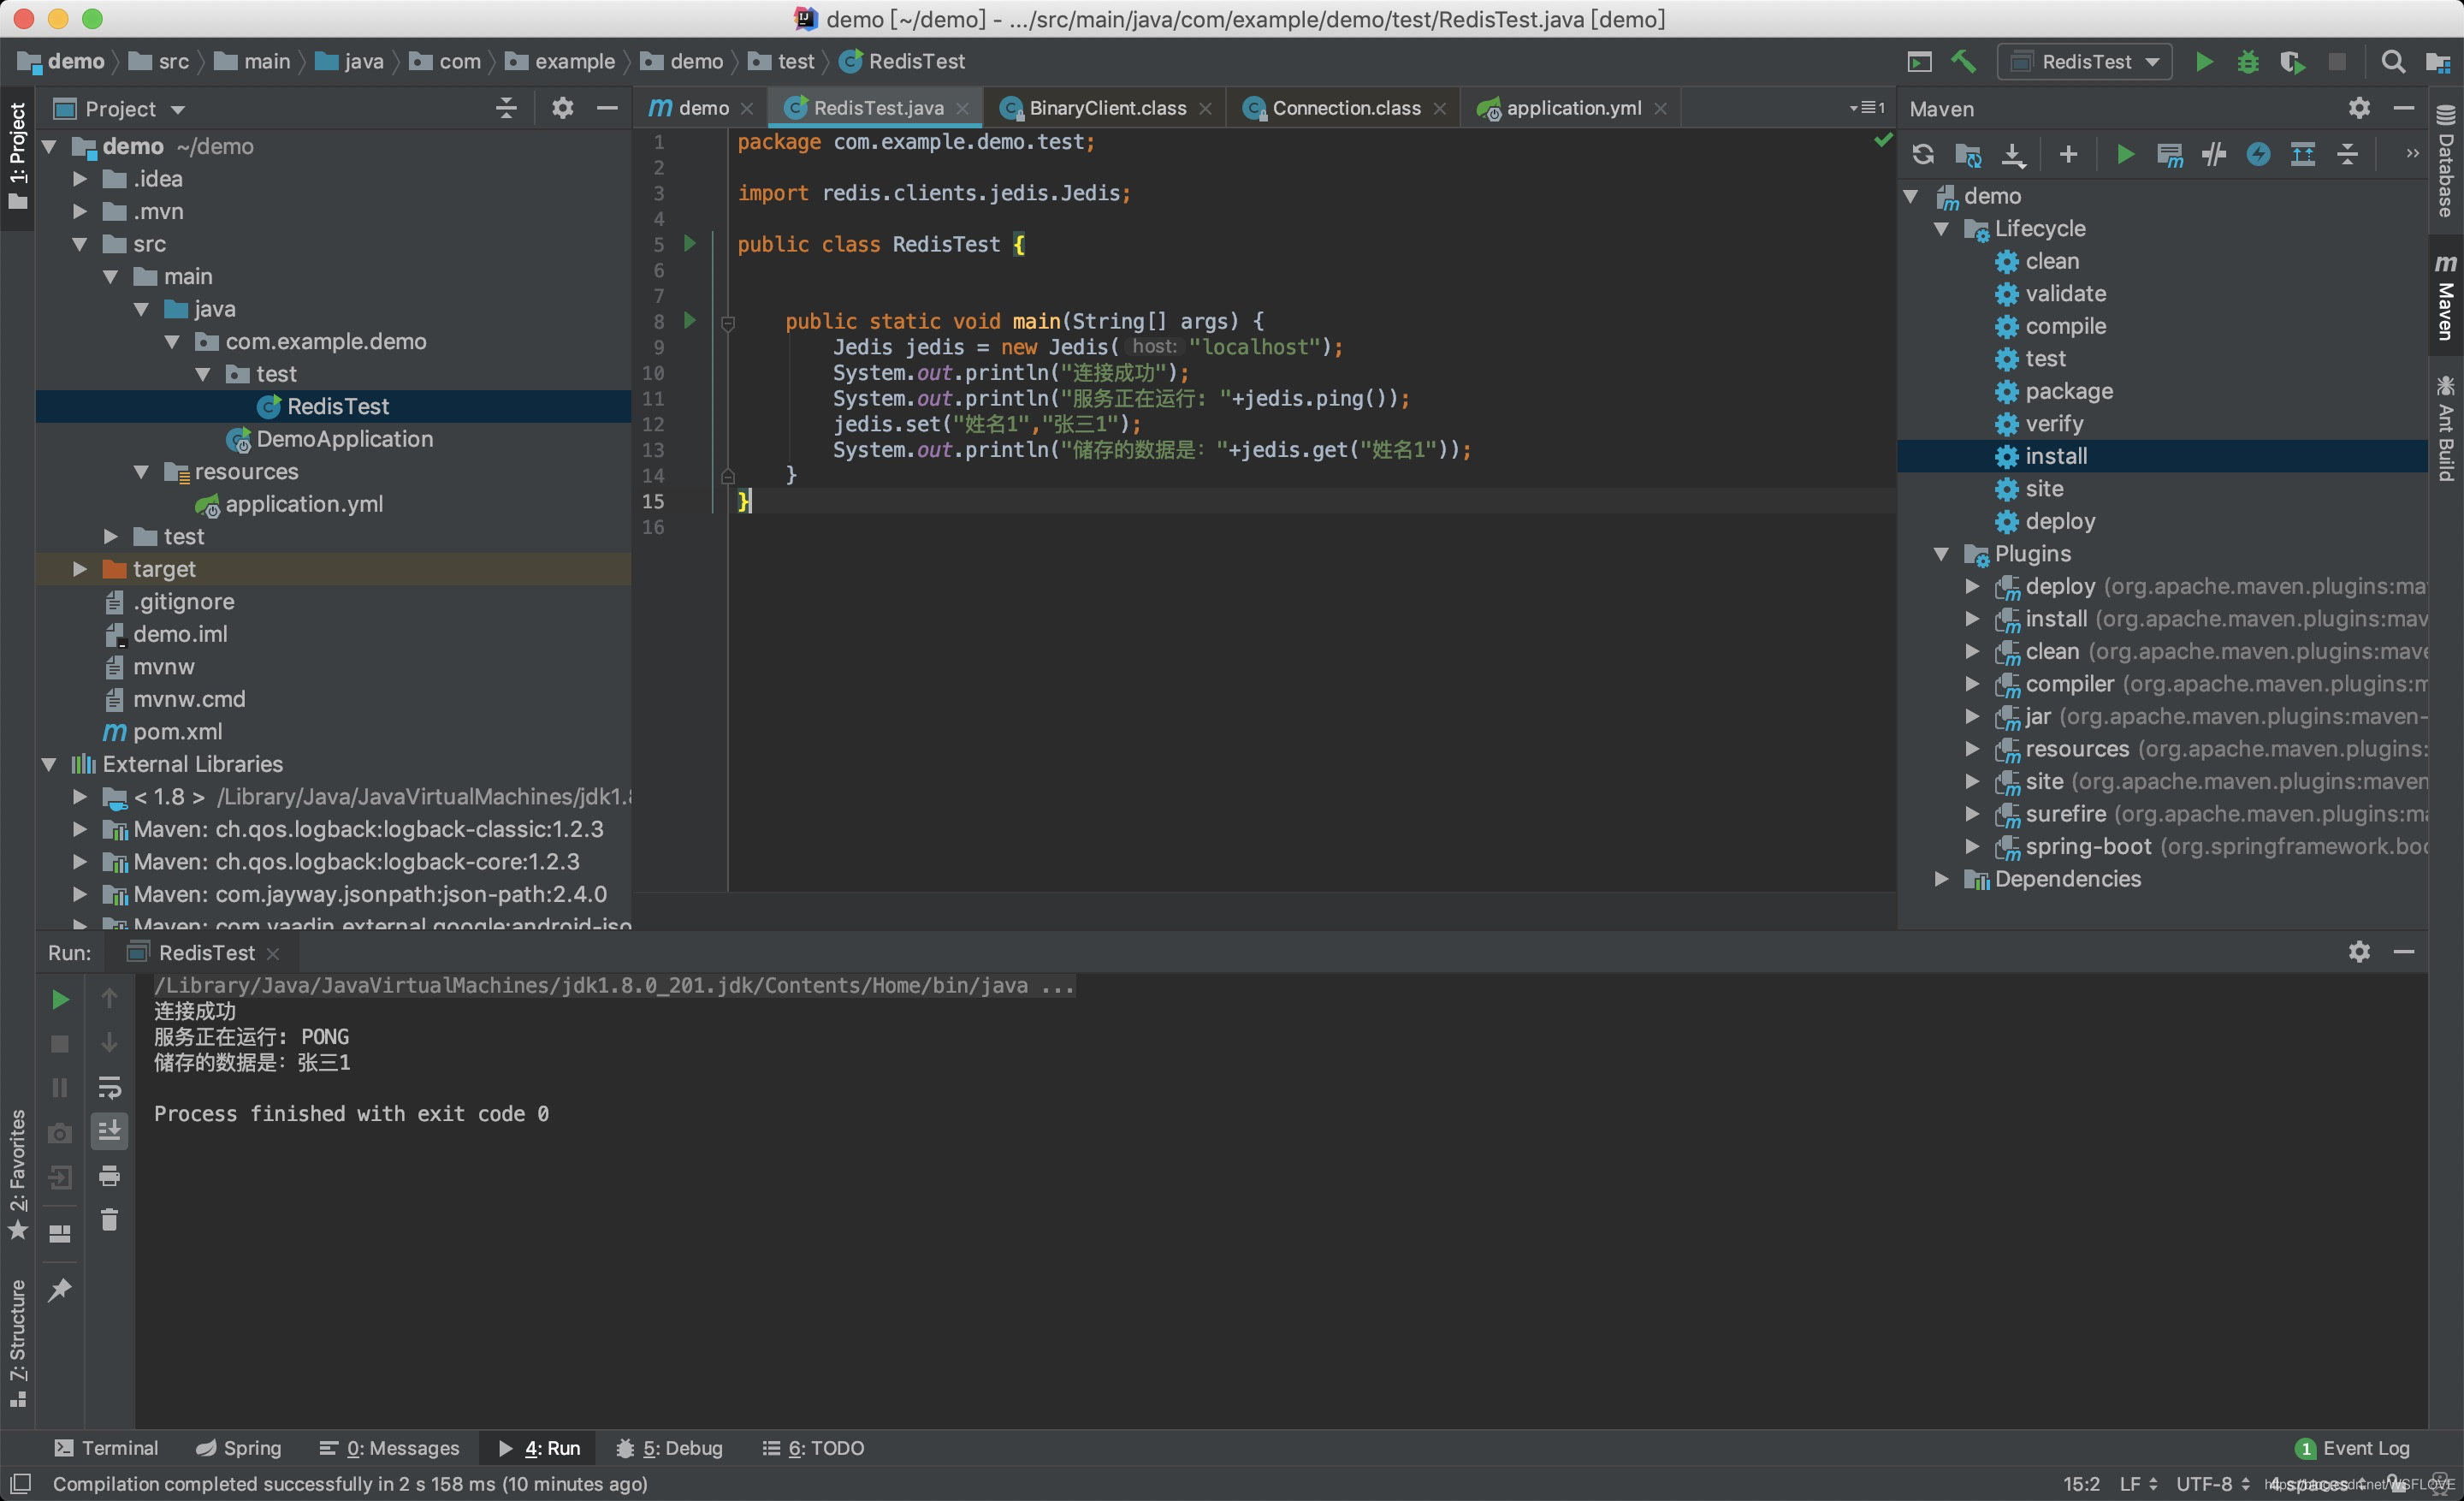Select the Maven install lifecycle goal
Screen dimensions: 2464x1501
[2161, 456]
